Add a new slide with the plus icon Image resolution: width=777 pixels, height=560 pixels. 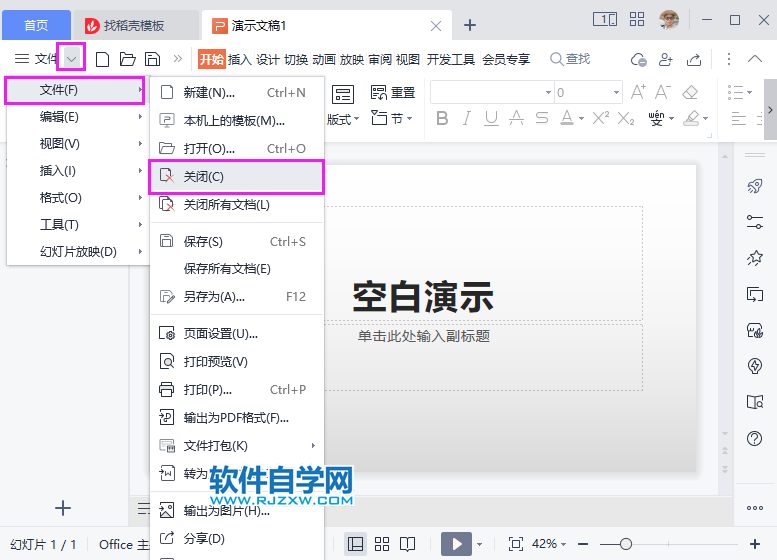point(63,508)
